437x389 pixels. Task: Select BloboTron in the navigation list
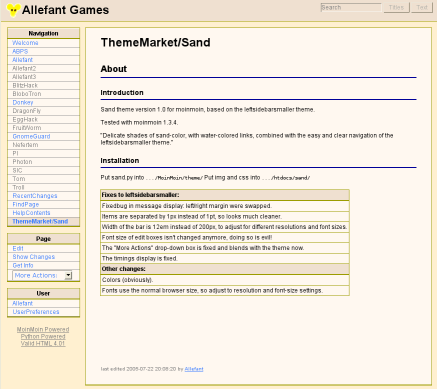(27, 94)
